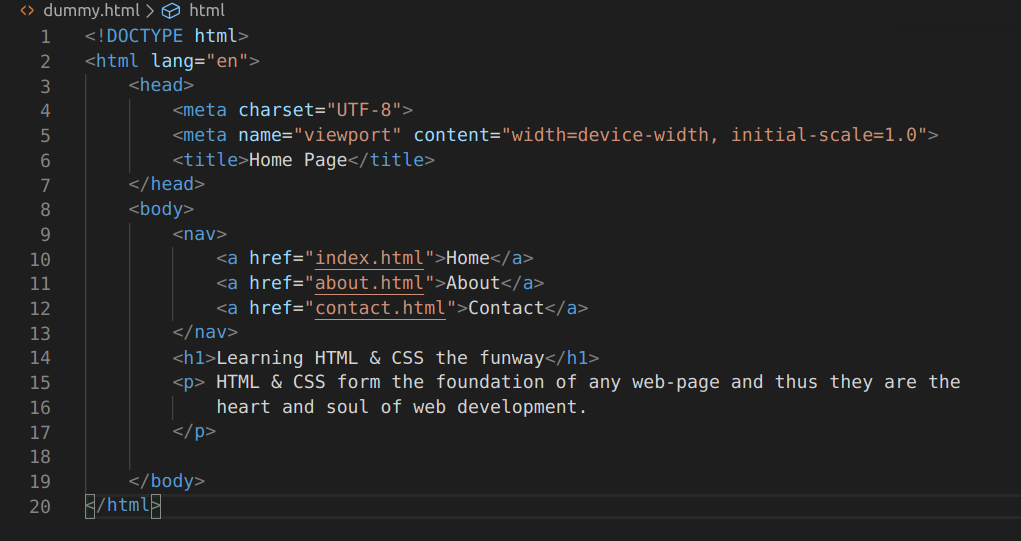Open dummy.html breadcrumb segment
The width and height of the screenshot is (1021, 541).
[x=91, y=10]
